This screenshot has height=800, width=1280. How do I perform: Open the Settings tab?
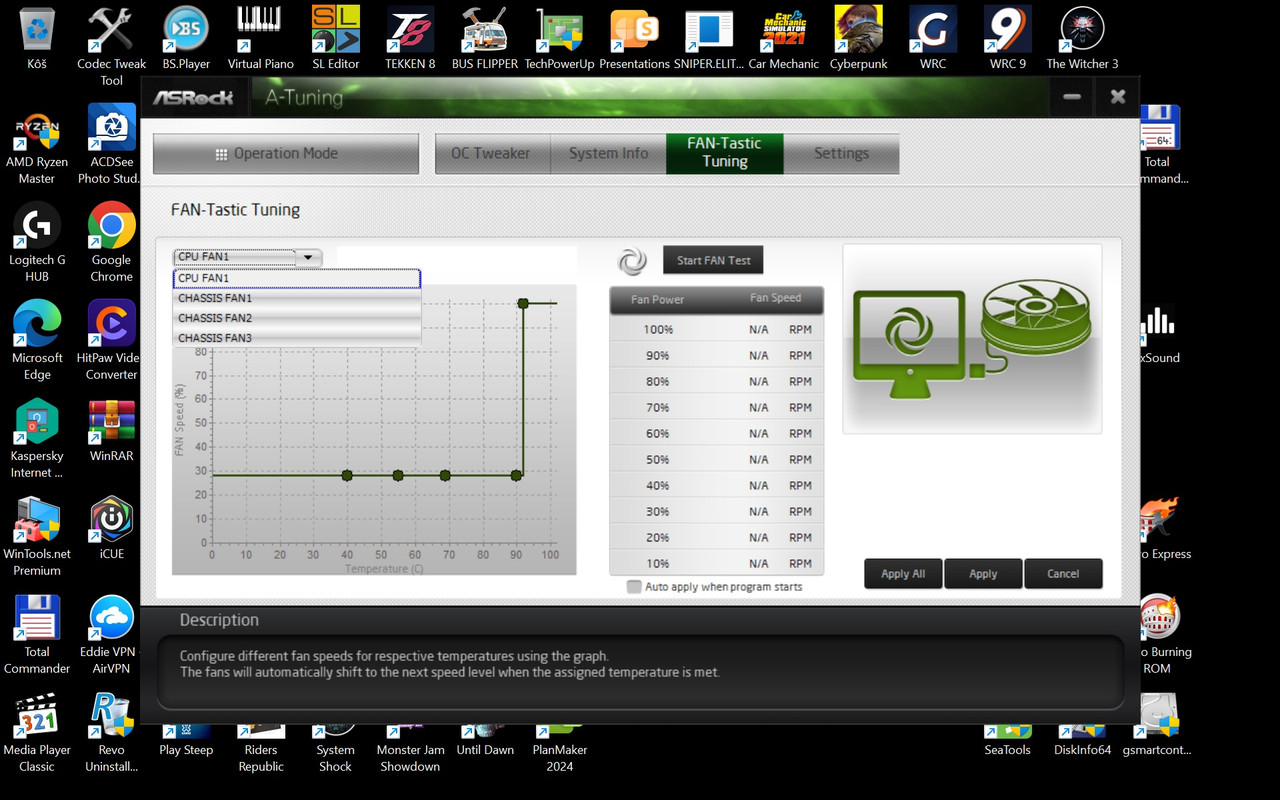[x=841, y=153]
